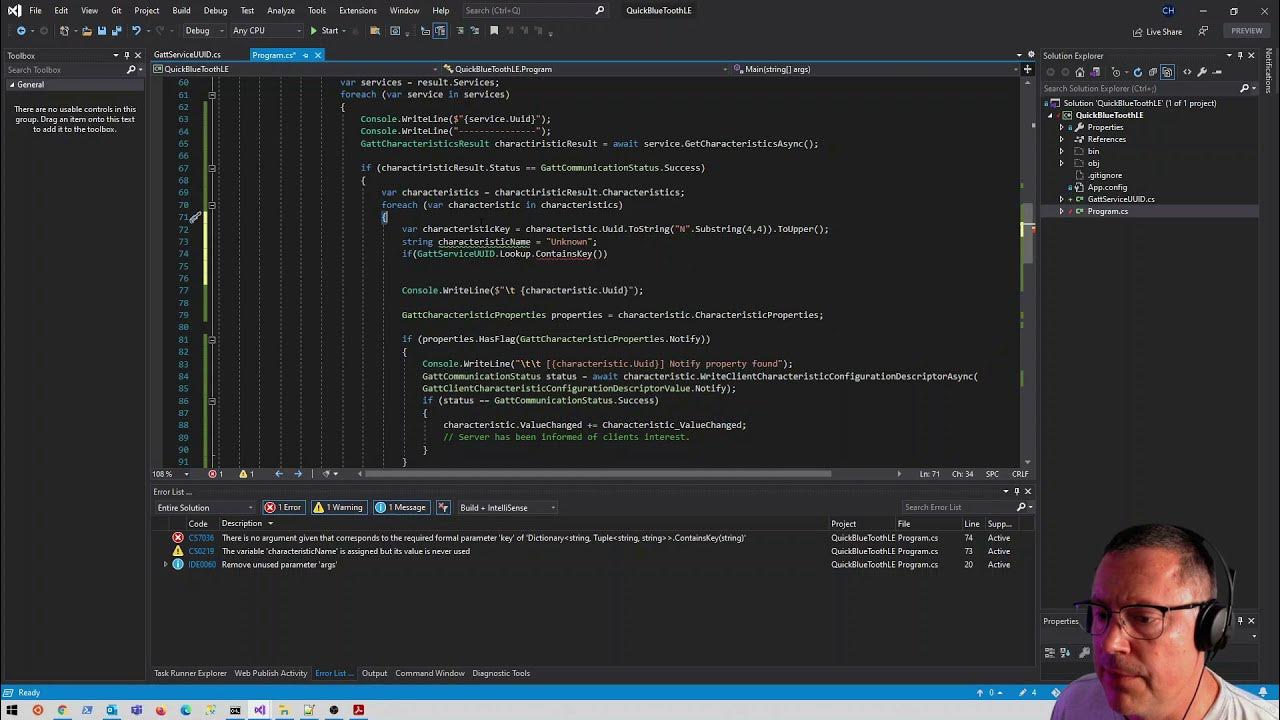Click the Chrome icon in taskbar

pos(62,710)
